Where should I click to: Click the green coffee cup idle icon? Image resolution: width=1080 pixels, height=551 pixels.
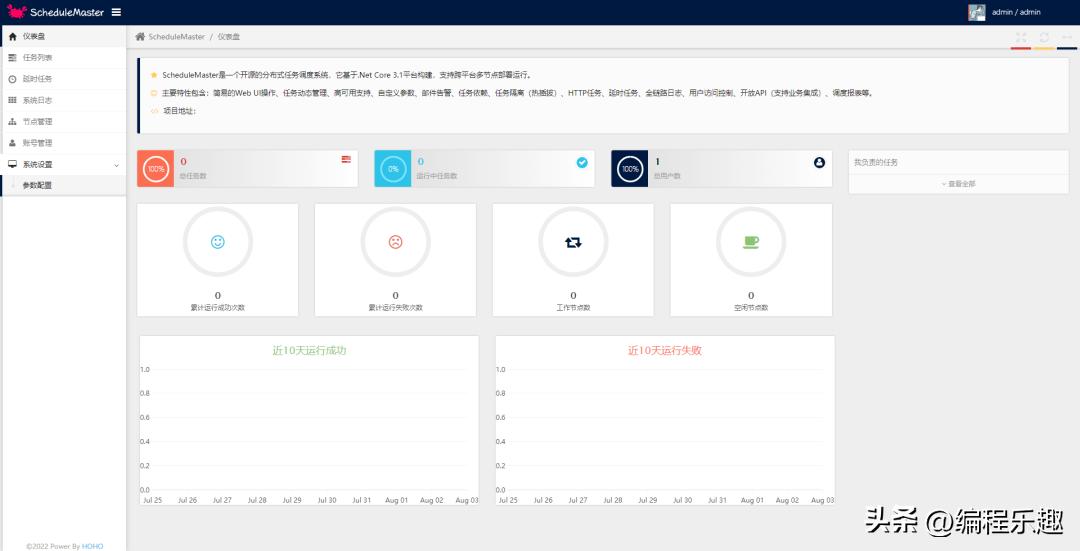click(x=751, y=242)
